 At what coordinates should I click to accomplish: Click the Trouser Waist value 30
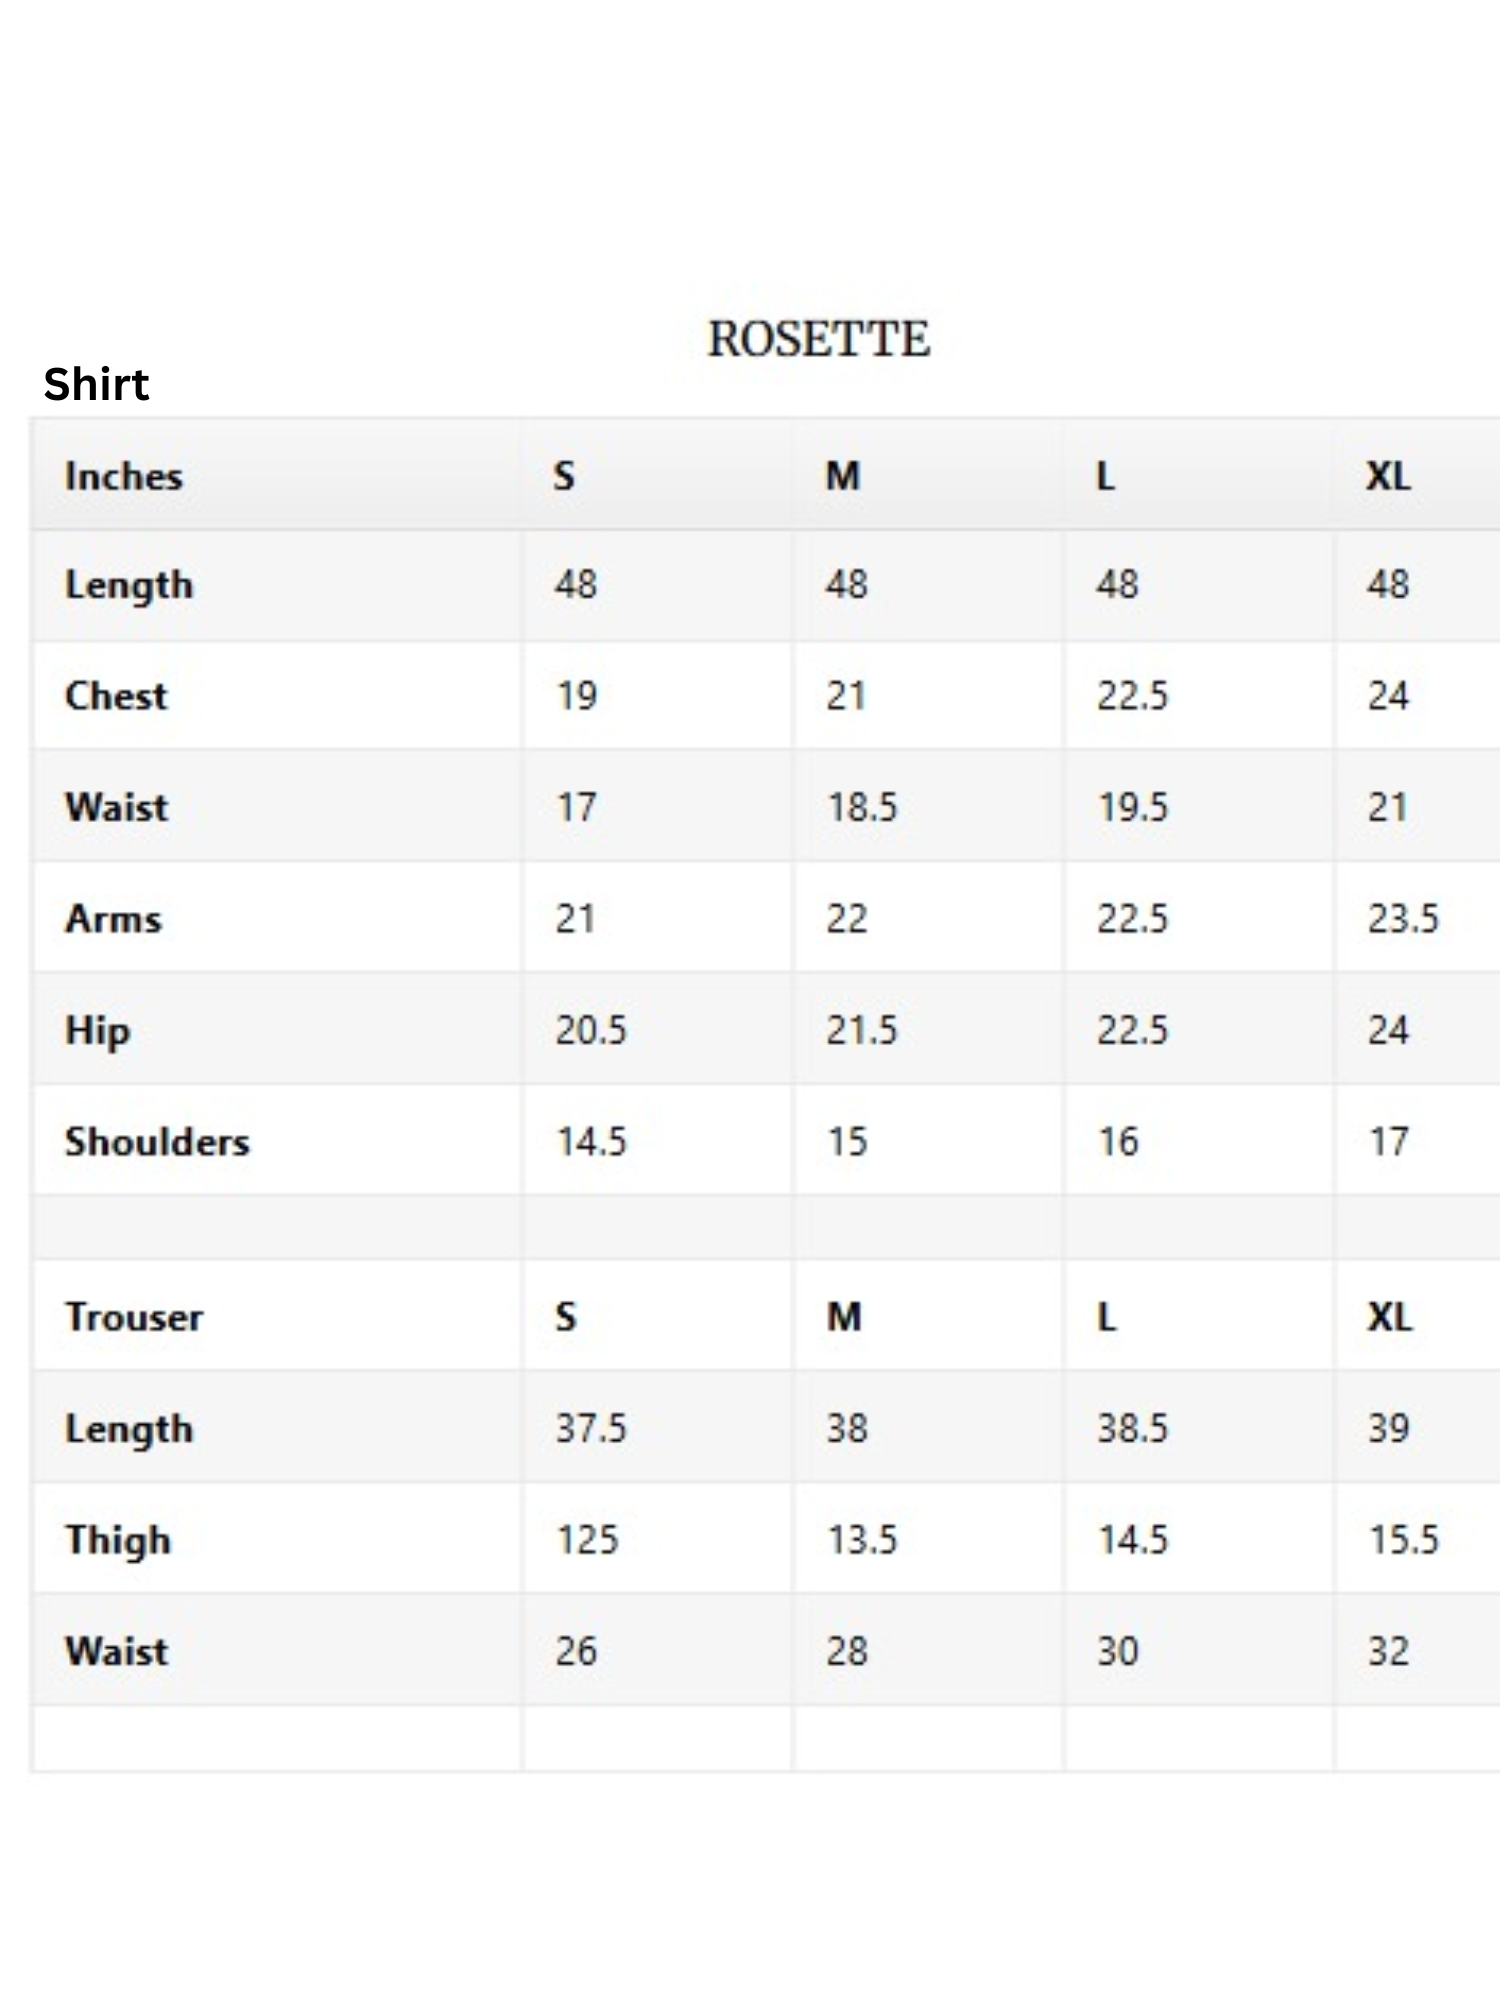[x=1118, y=1651]
